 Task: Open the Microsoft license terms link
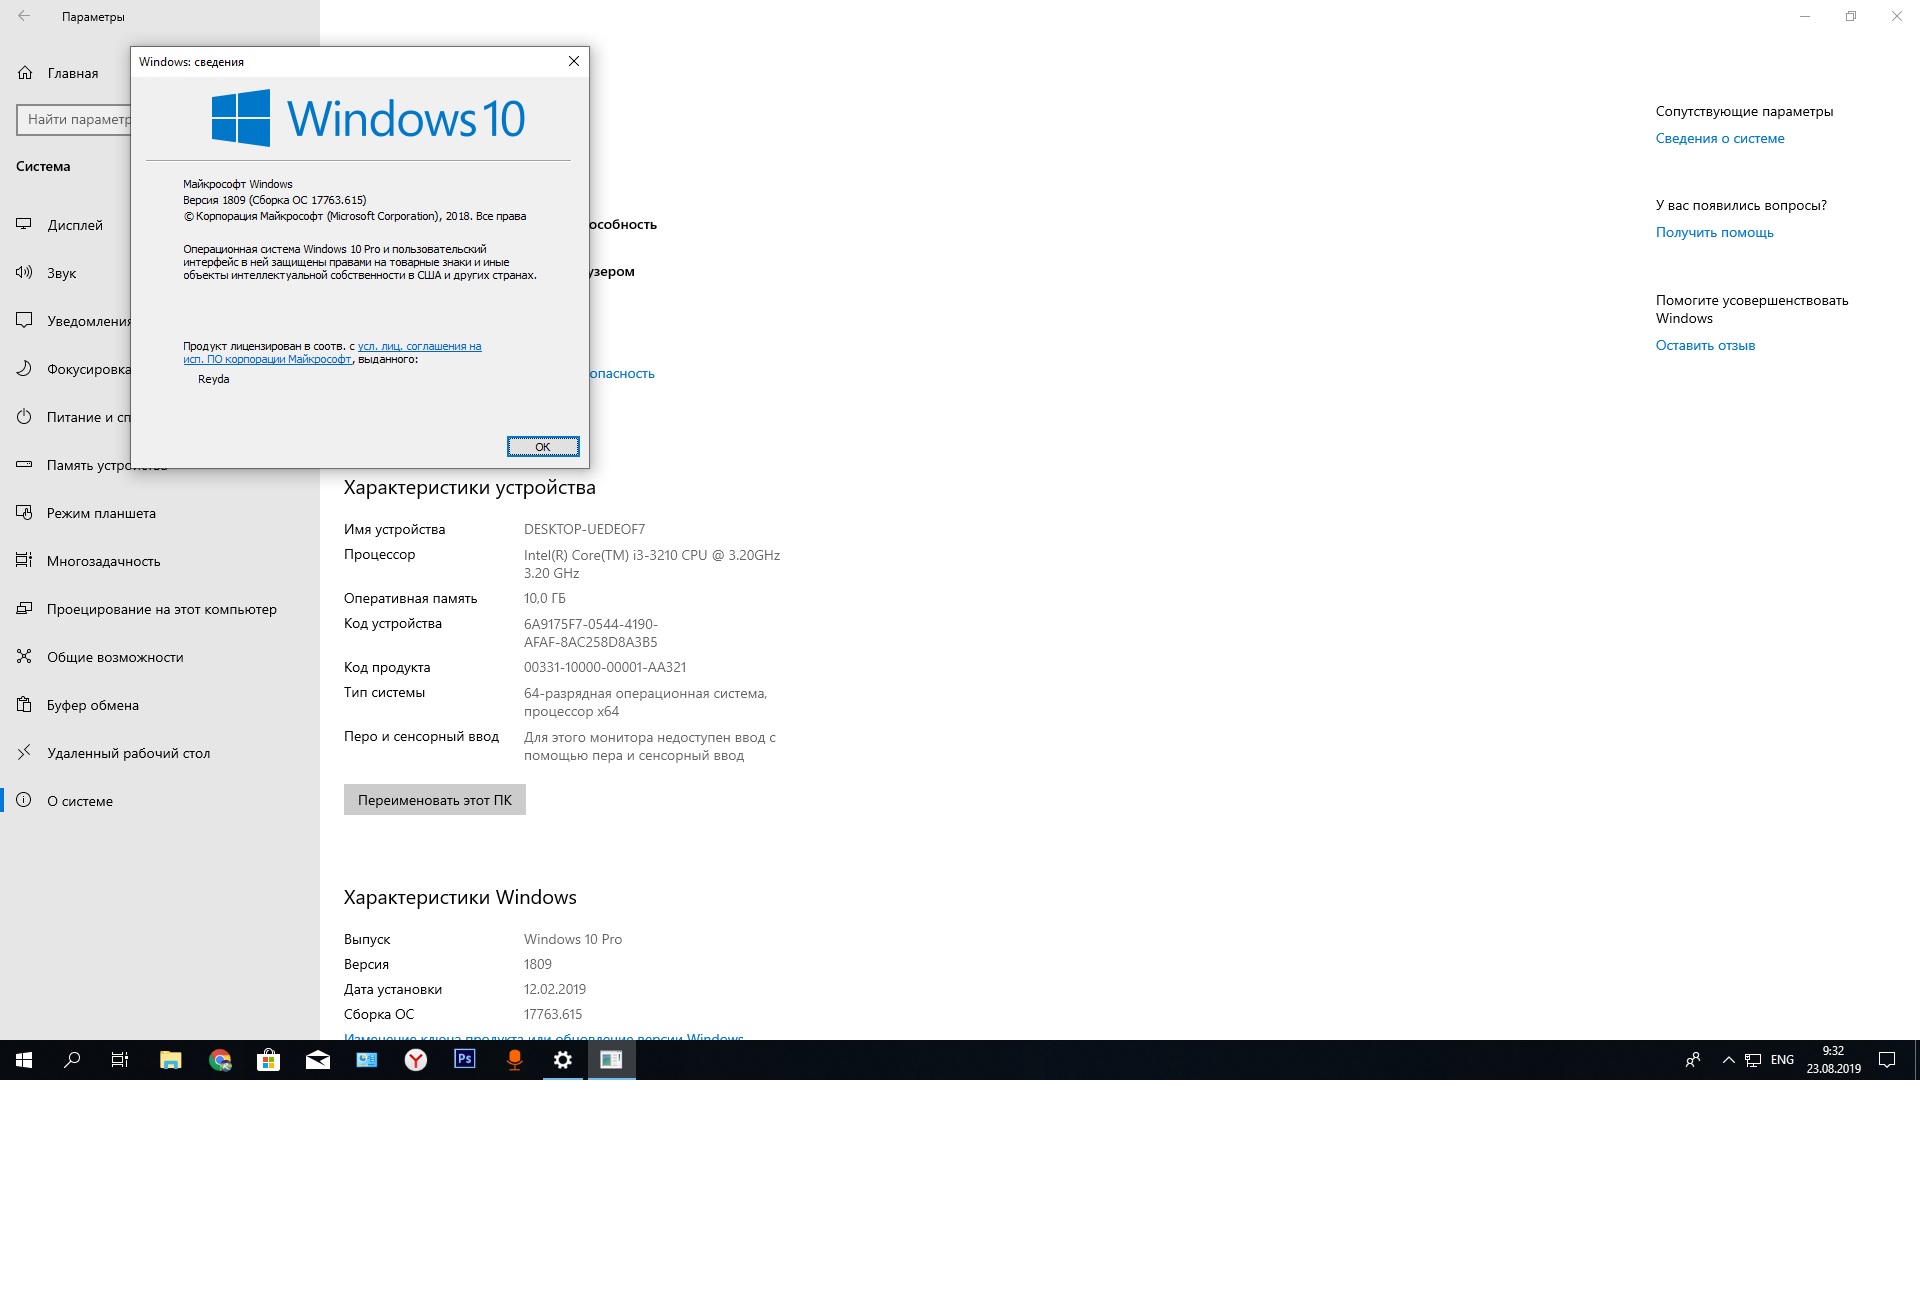click(332, 353)
